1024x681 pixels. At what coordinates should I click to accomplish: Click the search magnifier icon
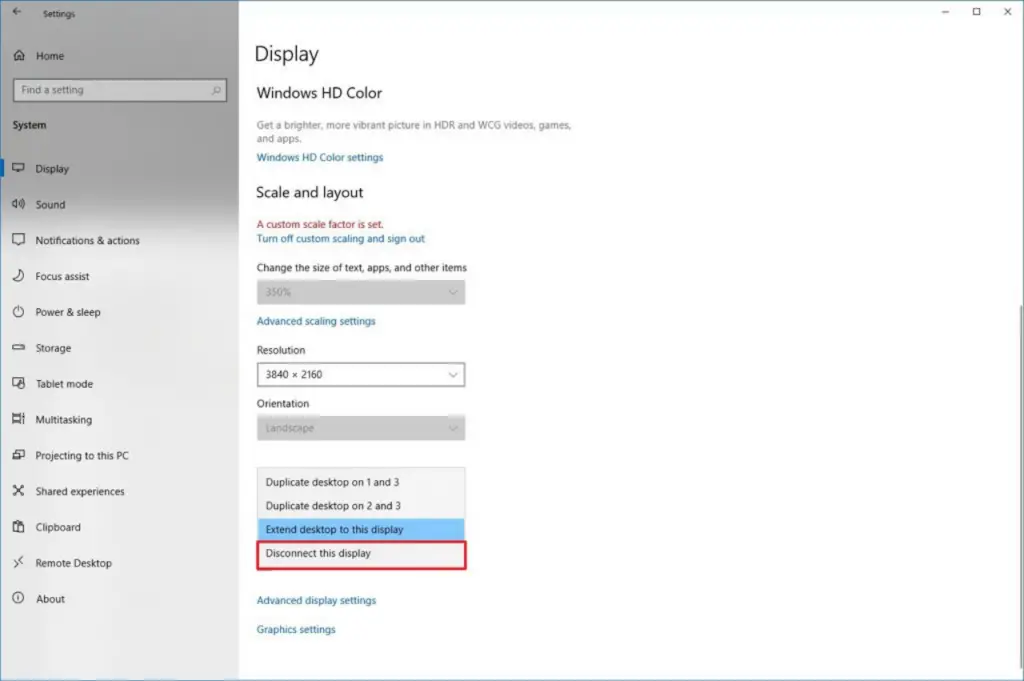pos(216,90)
